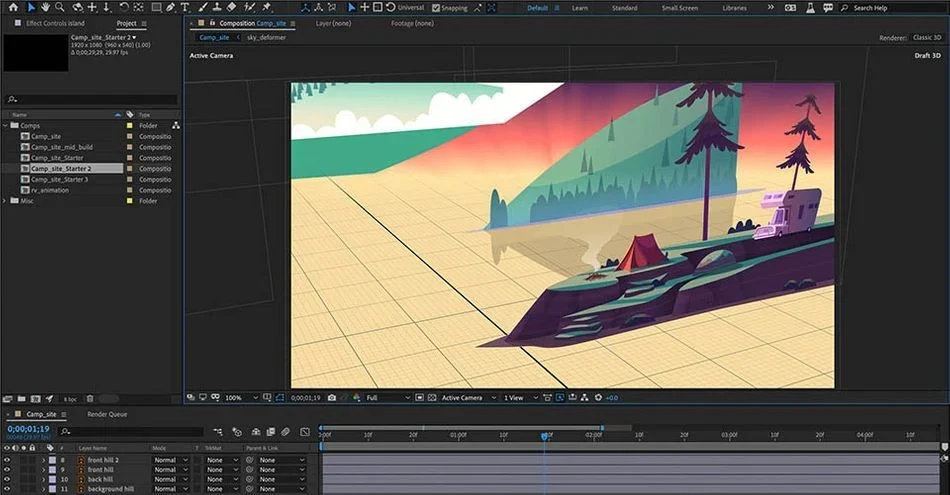The height and width of the screenshot is (495, 950).
Task: Select the Rotation tool
Action: coord(124,7)
